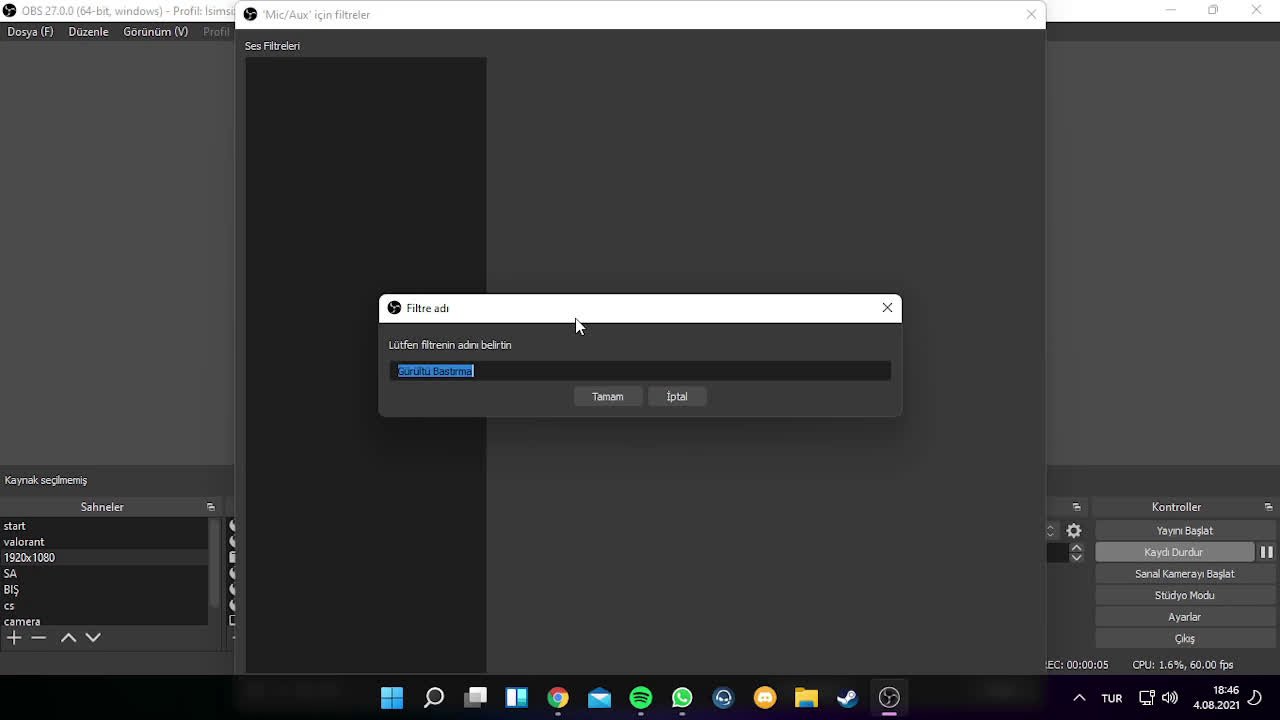The width and height of the screenshot is (1280, 720).
Task: Move scene down using the down arrow icon
Action: [x=93, y=637]
